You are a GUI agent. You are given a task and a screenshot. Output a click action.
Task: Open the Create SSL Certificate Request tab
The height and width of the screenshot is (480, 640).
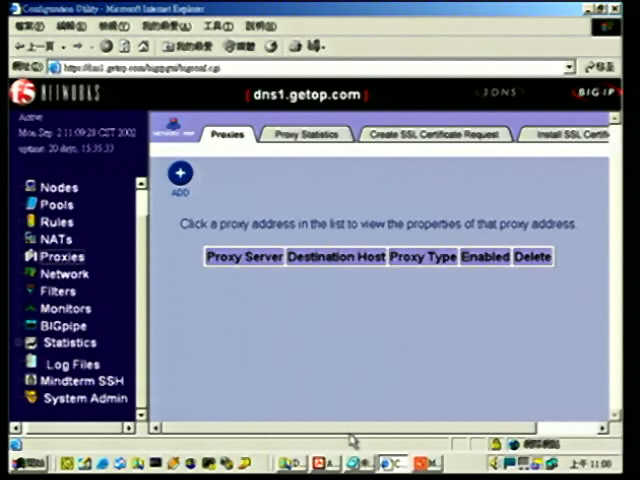(434, 134)
